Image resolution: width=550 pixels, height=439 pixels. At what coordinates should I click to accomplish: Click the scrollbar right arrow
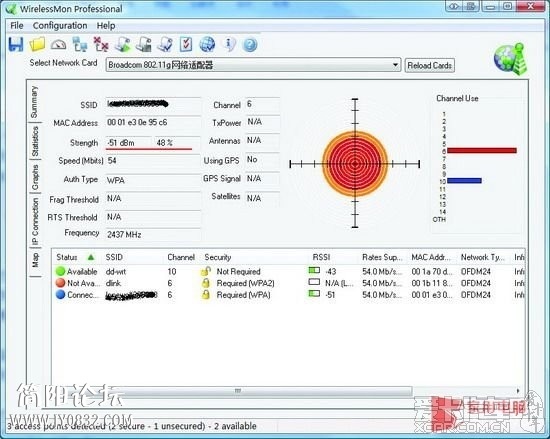coord(518,391)
